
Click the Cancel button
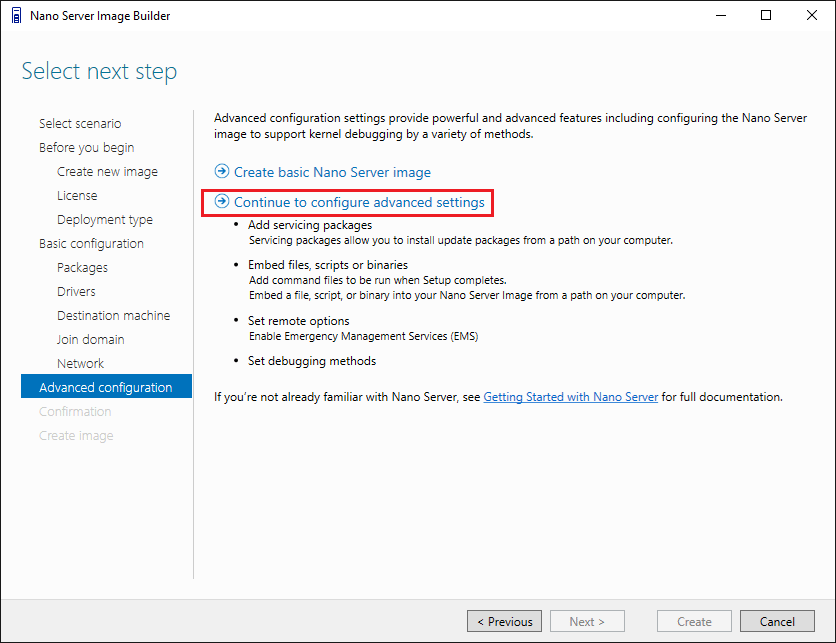(777, 621)
